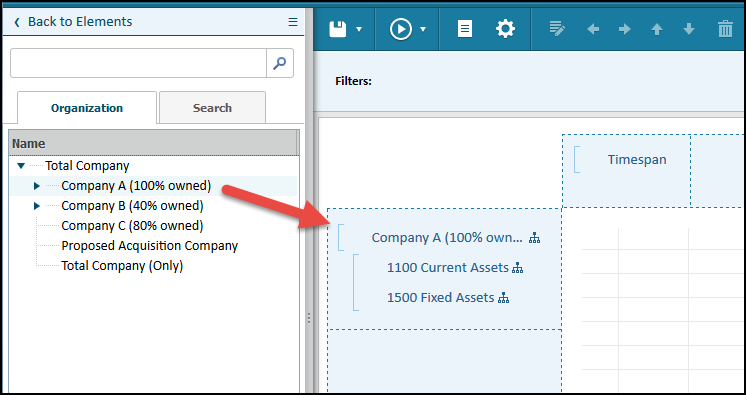Screen dimensions: 746x395
Task: Click the magnifier search button
Action: coord(280,63)
